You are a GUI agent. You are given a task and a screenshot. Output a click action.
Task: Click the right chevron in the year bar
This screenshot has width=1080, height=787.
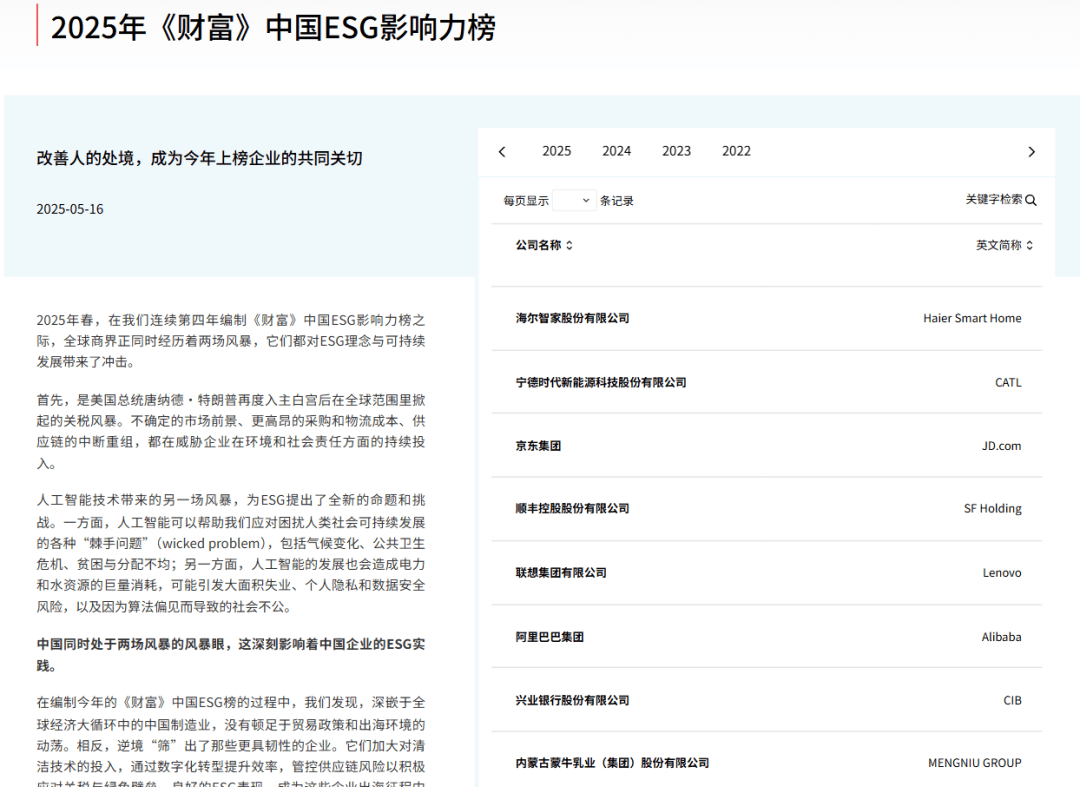point(1032,151)
